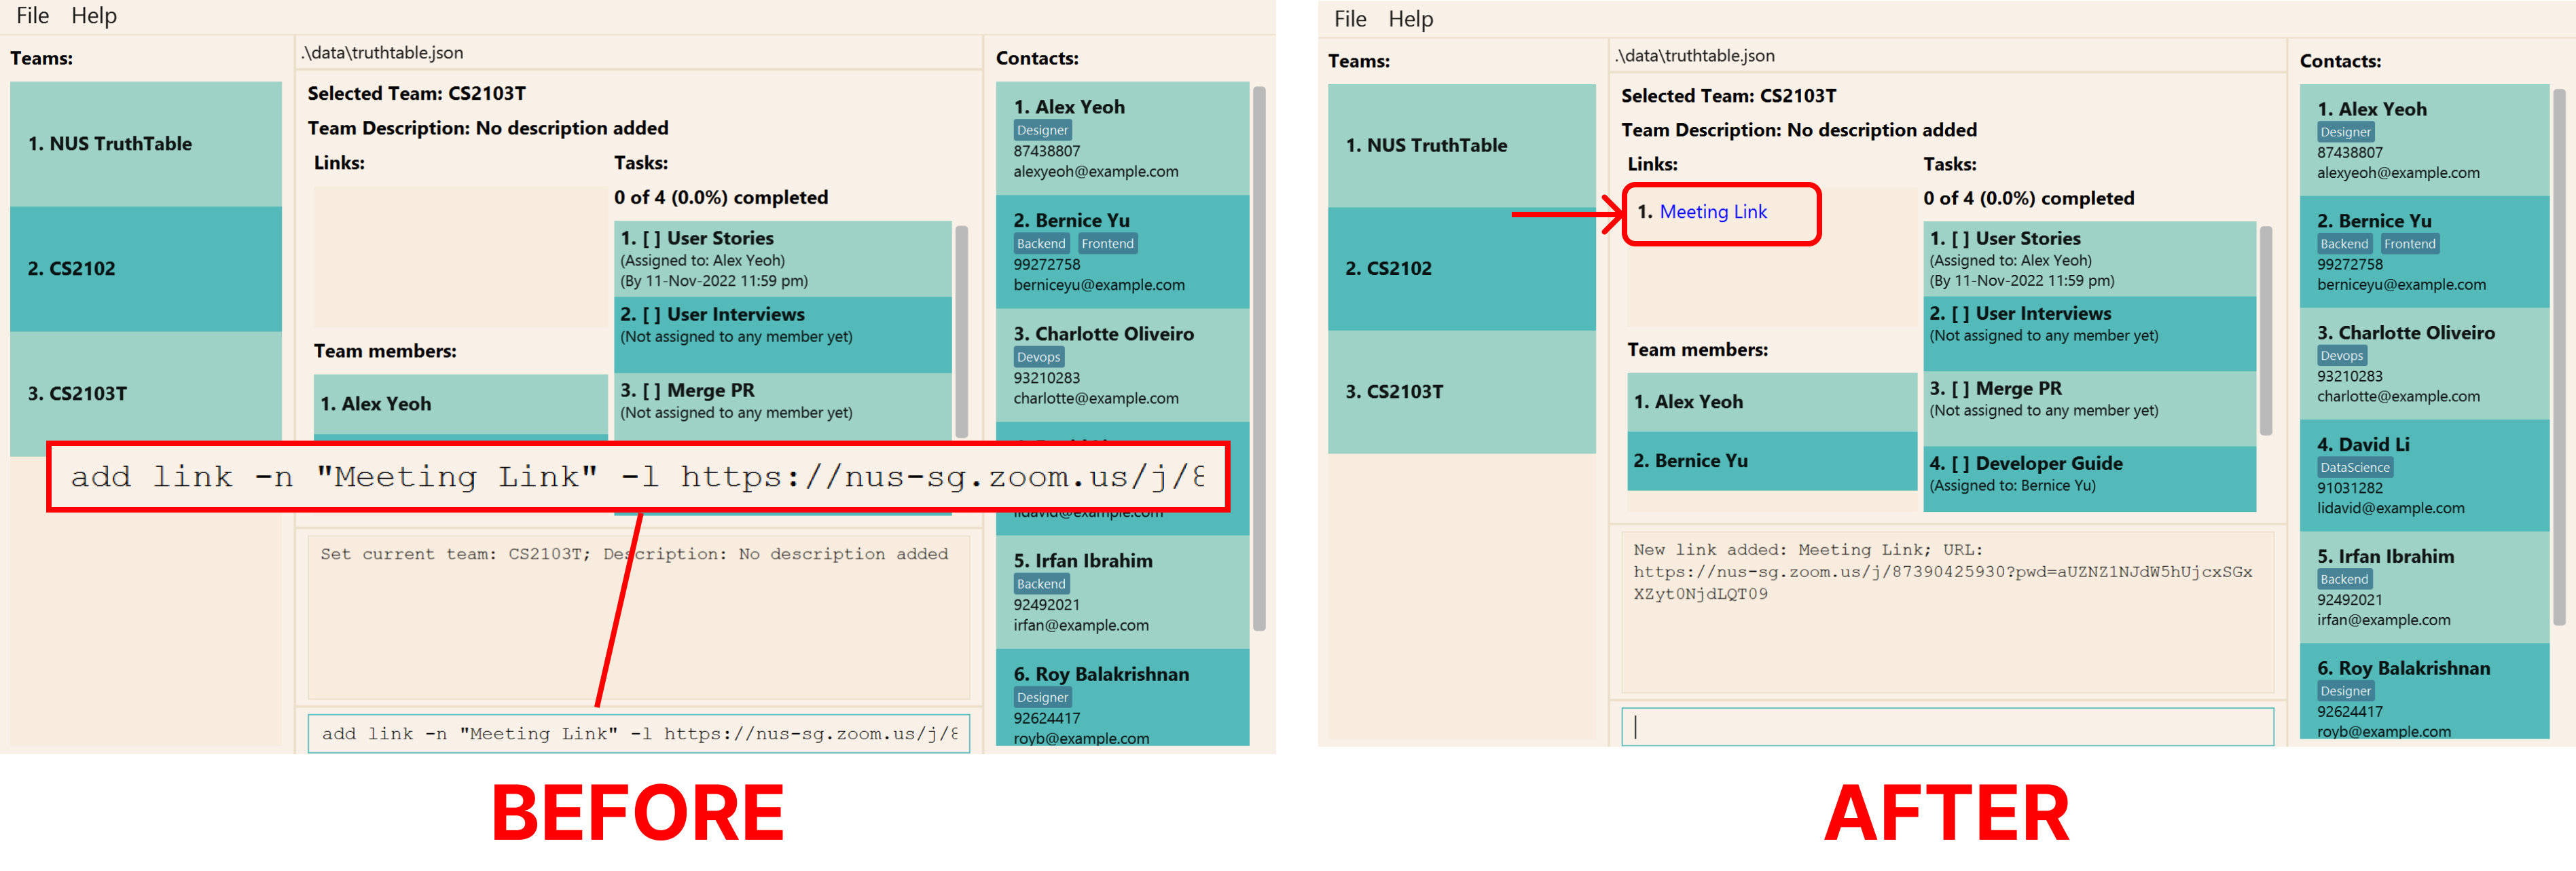Select Charlotte Oliveiro contact in BEFORE window
This screenshot has width=2576, height=871.
pyautogui.click(x=1122, y=365)
